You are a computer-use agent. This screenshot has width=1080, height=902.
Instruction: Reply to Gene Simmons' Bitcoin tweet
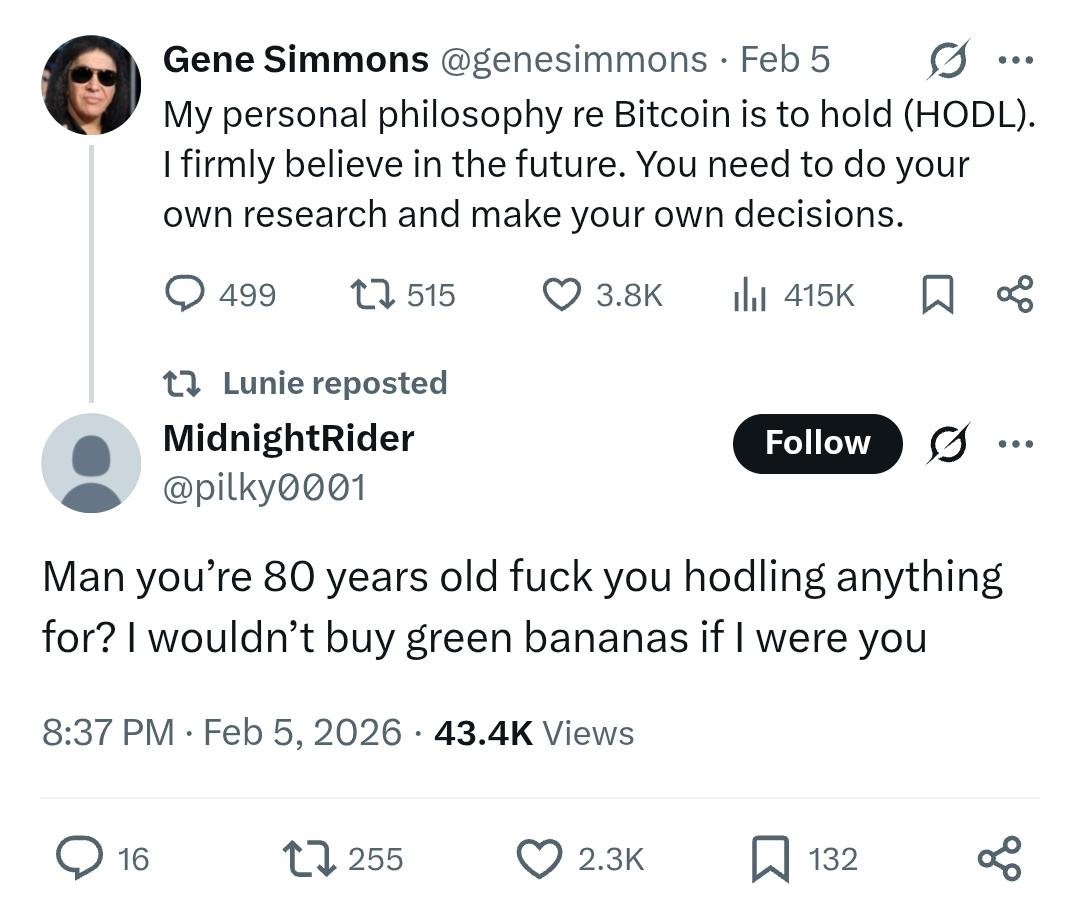[184, 294]
